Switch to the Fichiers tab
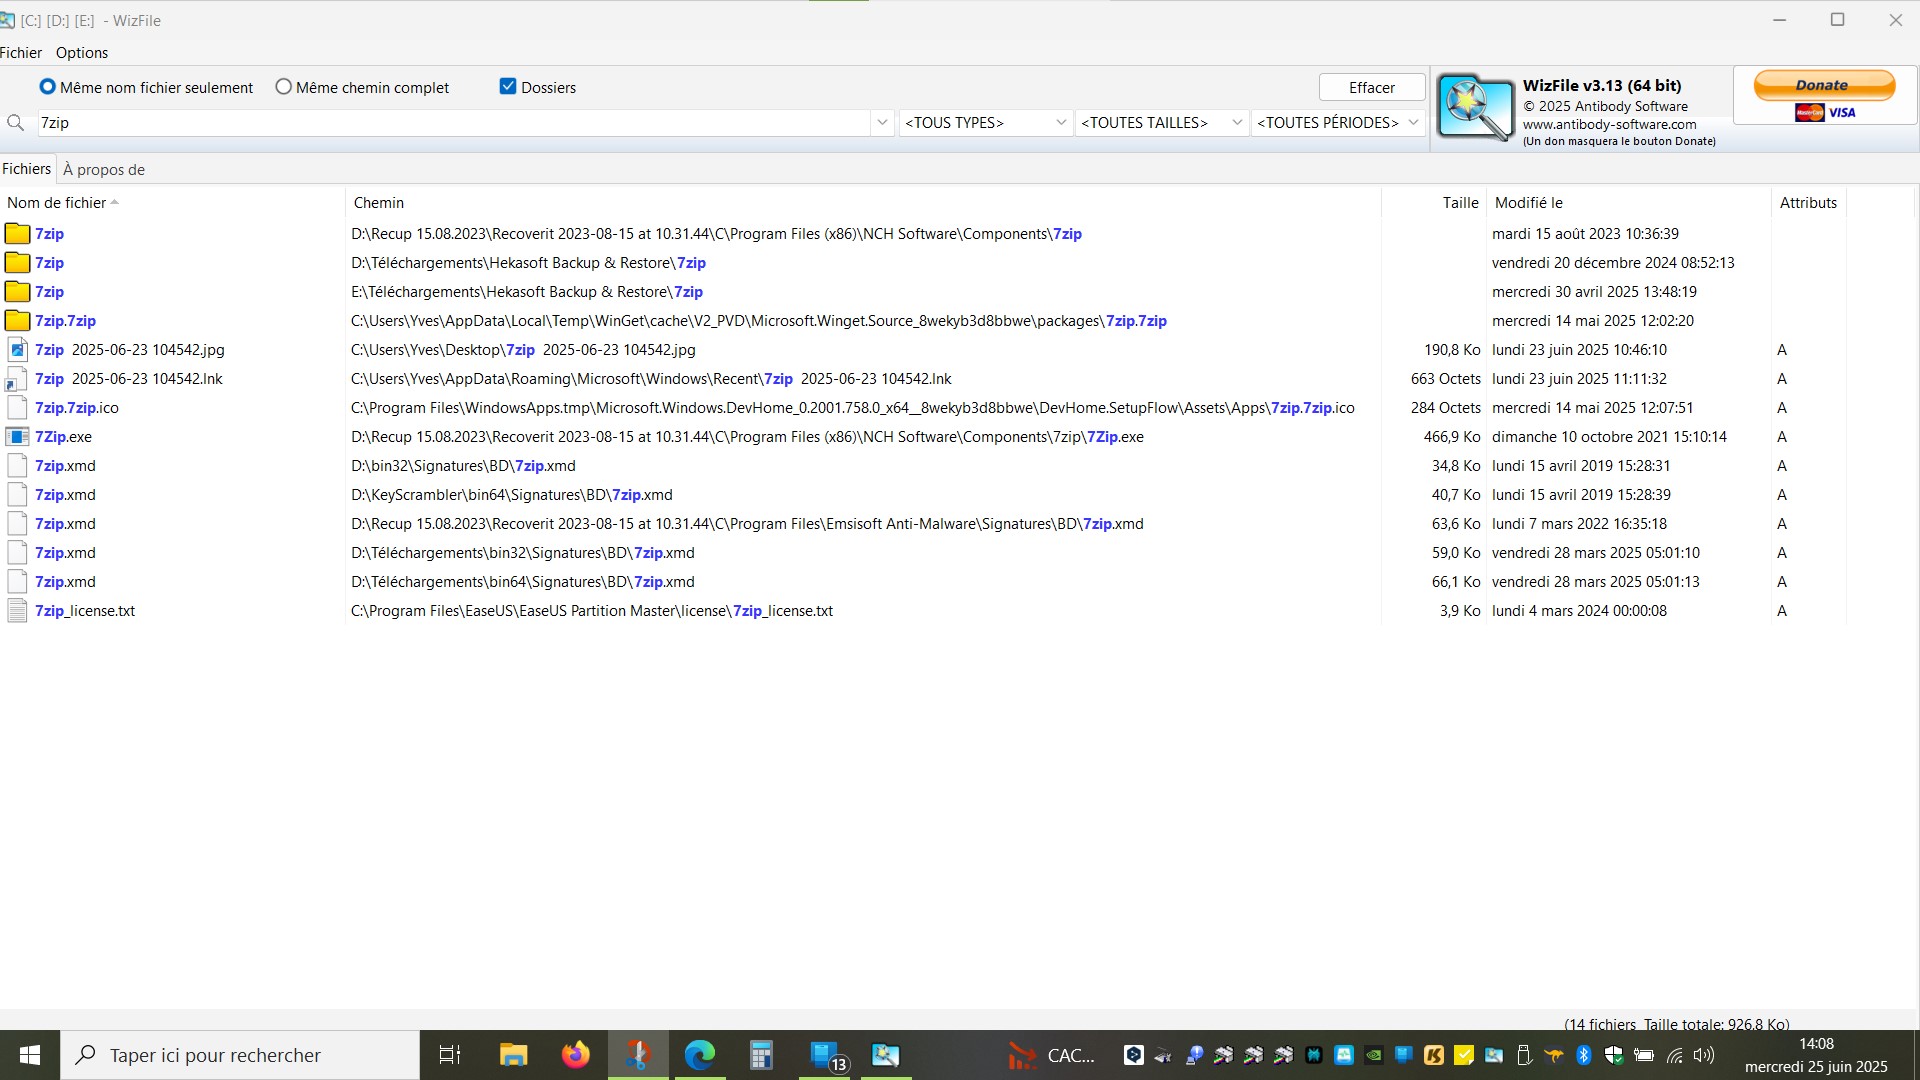 click(x=26, y=169)
